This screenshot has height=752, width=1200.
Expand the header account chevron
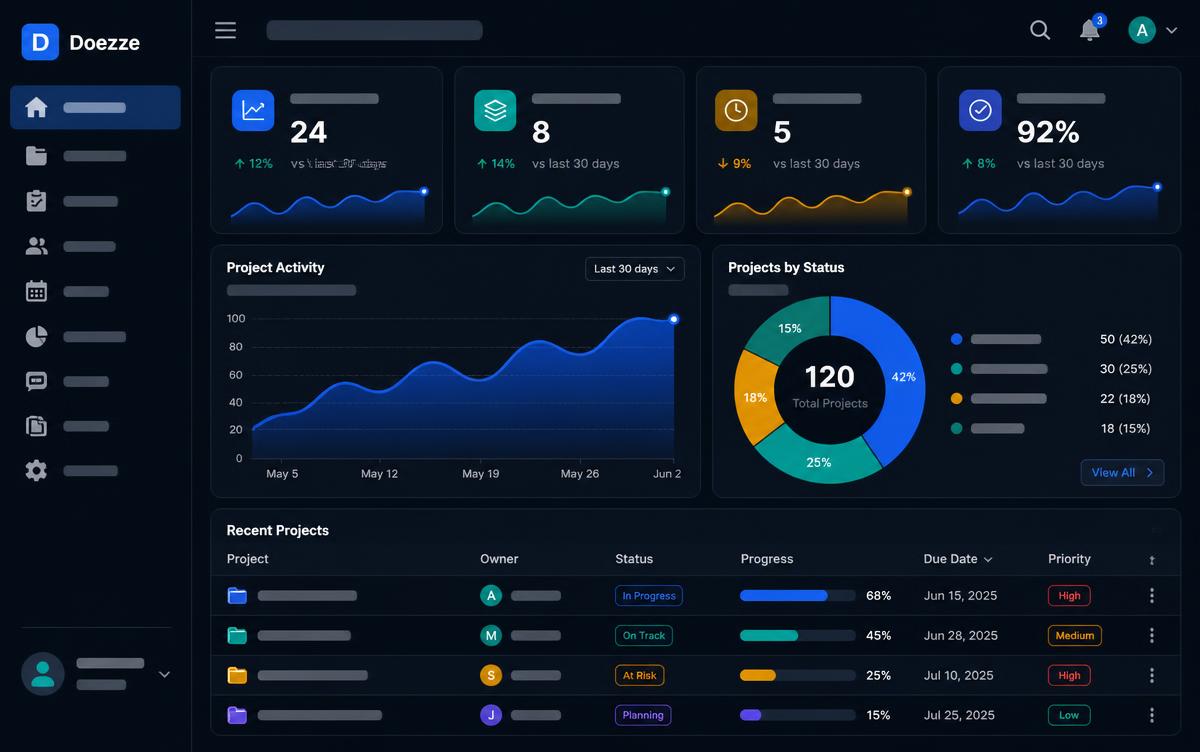click(x=1172, y=31)
